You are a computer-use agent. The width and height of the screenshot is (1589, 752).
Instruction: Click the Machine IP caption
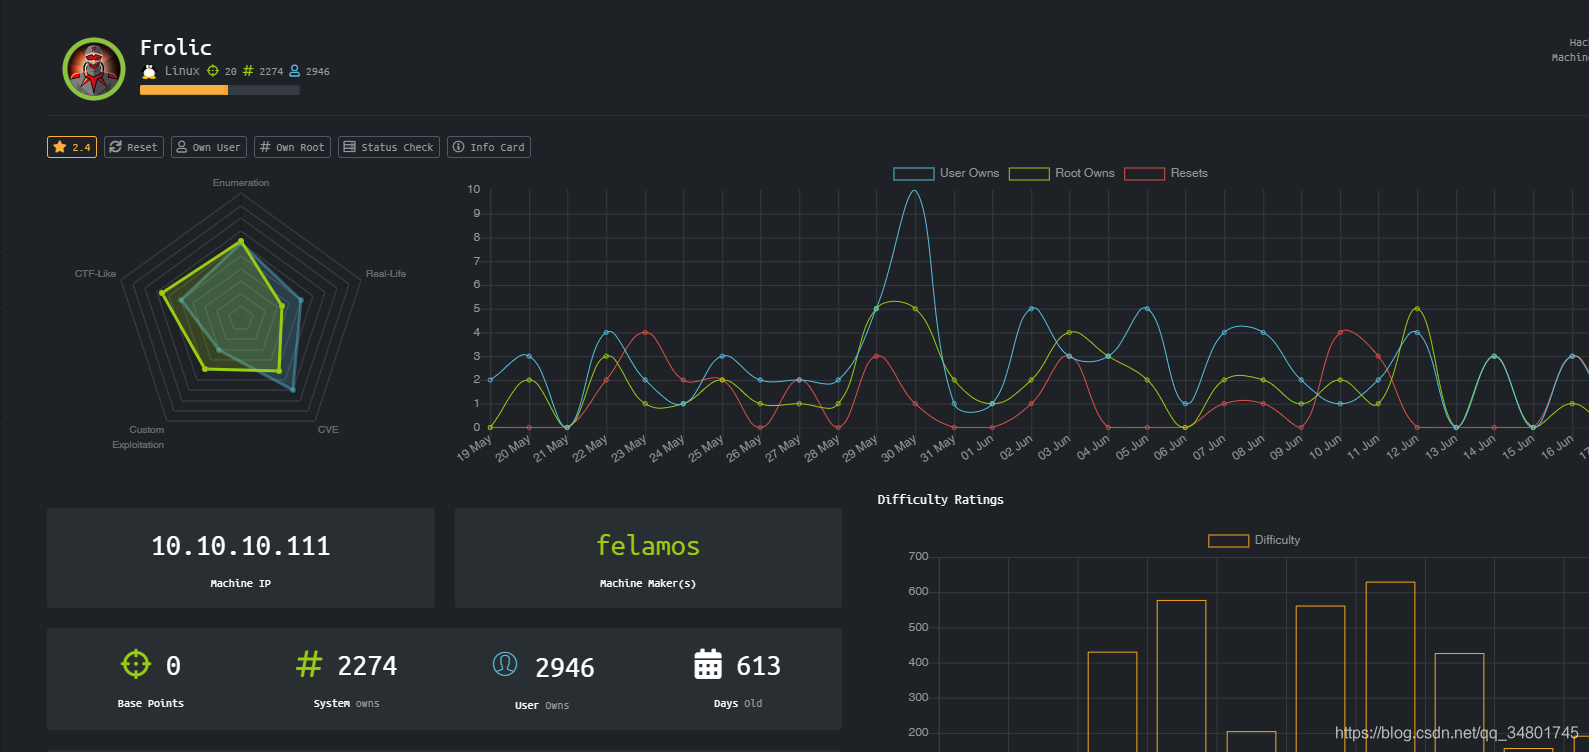click(241, 584)
